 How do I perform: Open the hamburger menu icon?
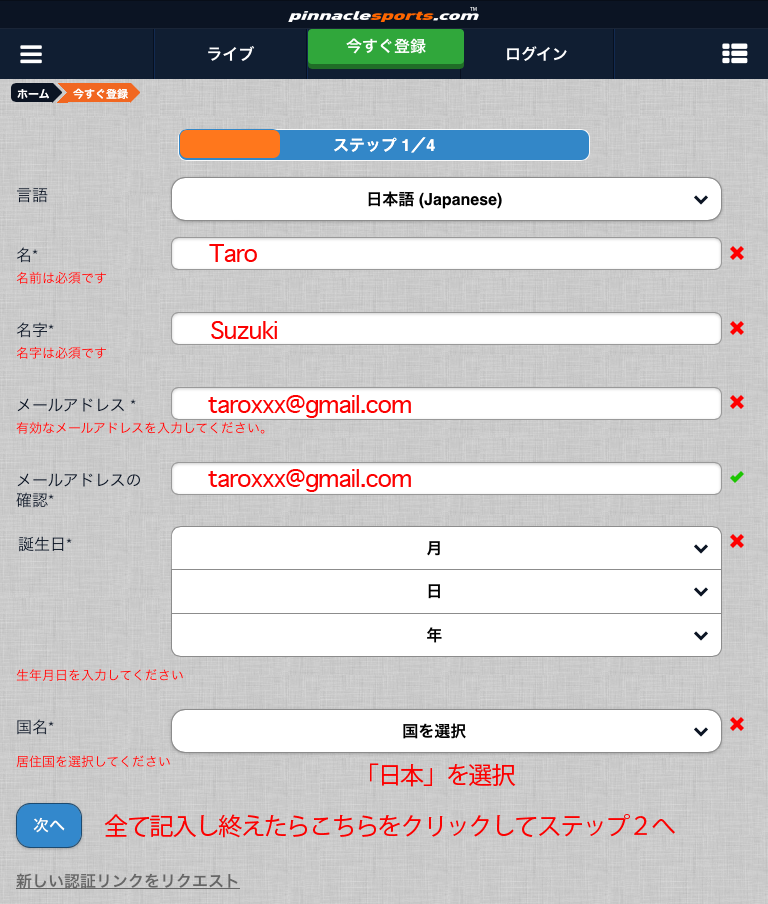point(31,54)
